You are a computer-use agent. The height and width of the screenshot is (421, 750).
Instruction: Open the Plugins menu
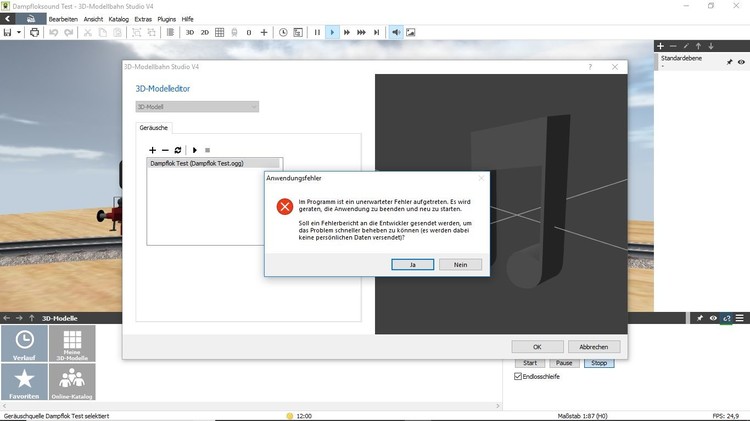coord(166,19)
